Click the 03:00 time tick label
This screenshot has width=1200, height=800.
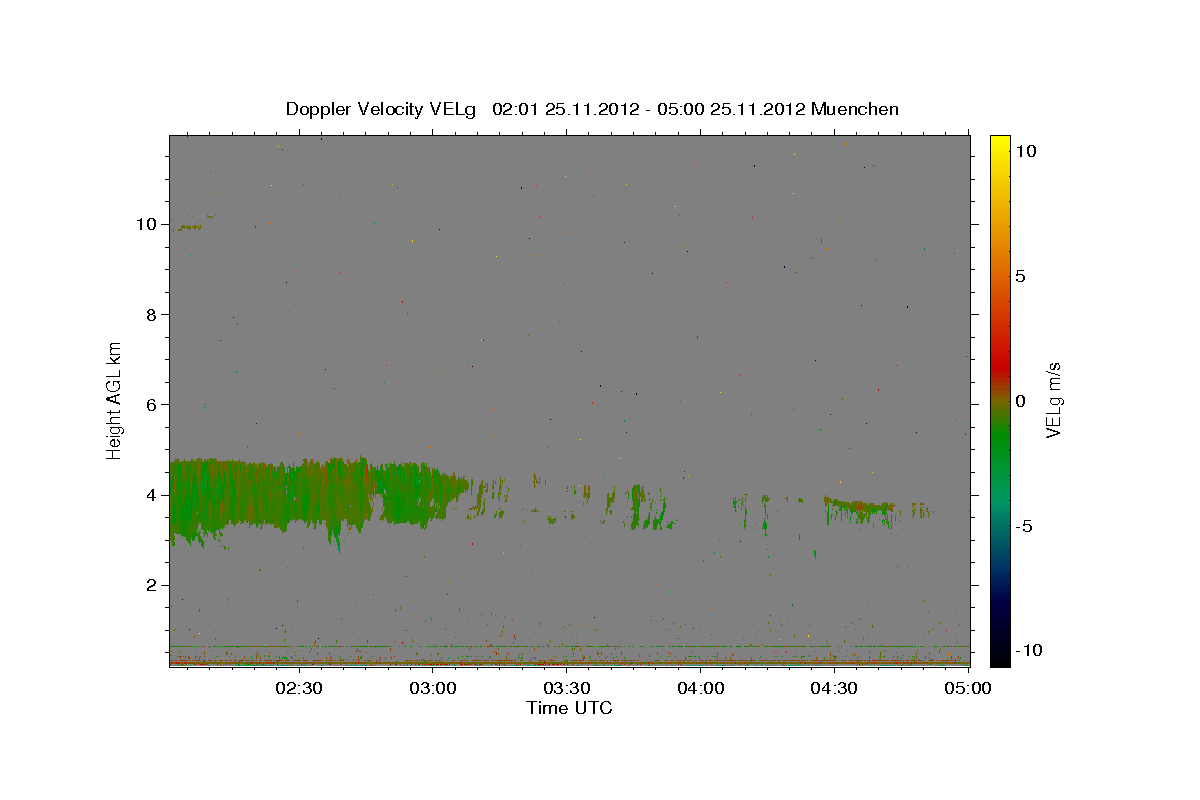tap(433, 688)
